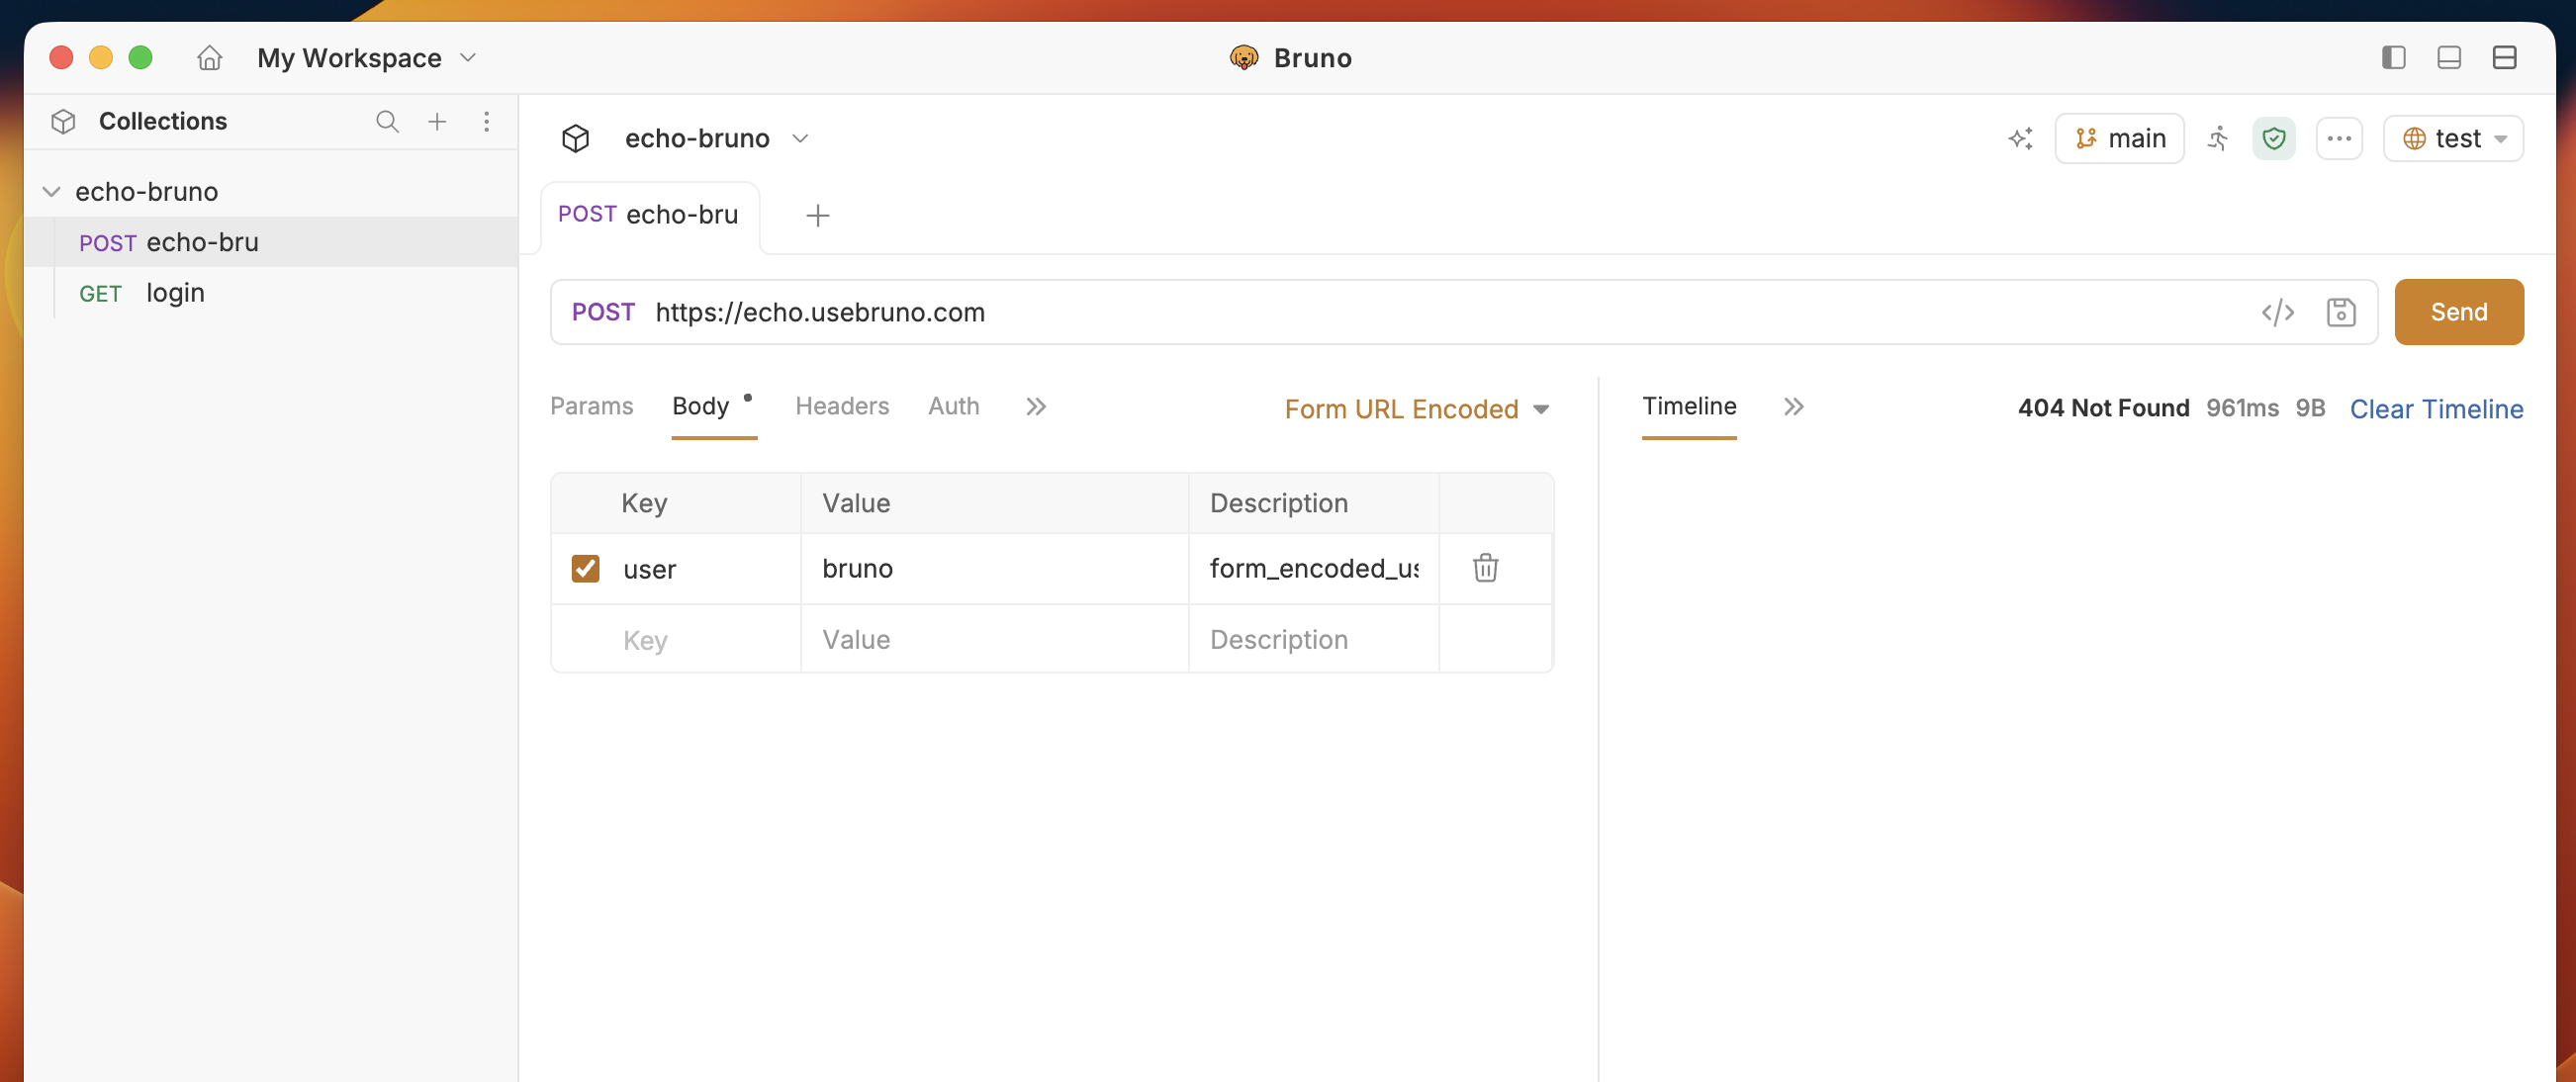Image resolution: width=2576 pixels, height=1082 pixels.
Task: Click the 9B response size text
Action: (x=2310, y=408)
